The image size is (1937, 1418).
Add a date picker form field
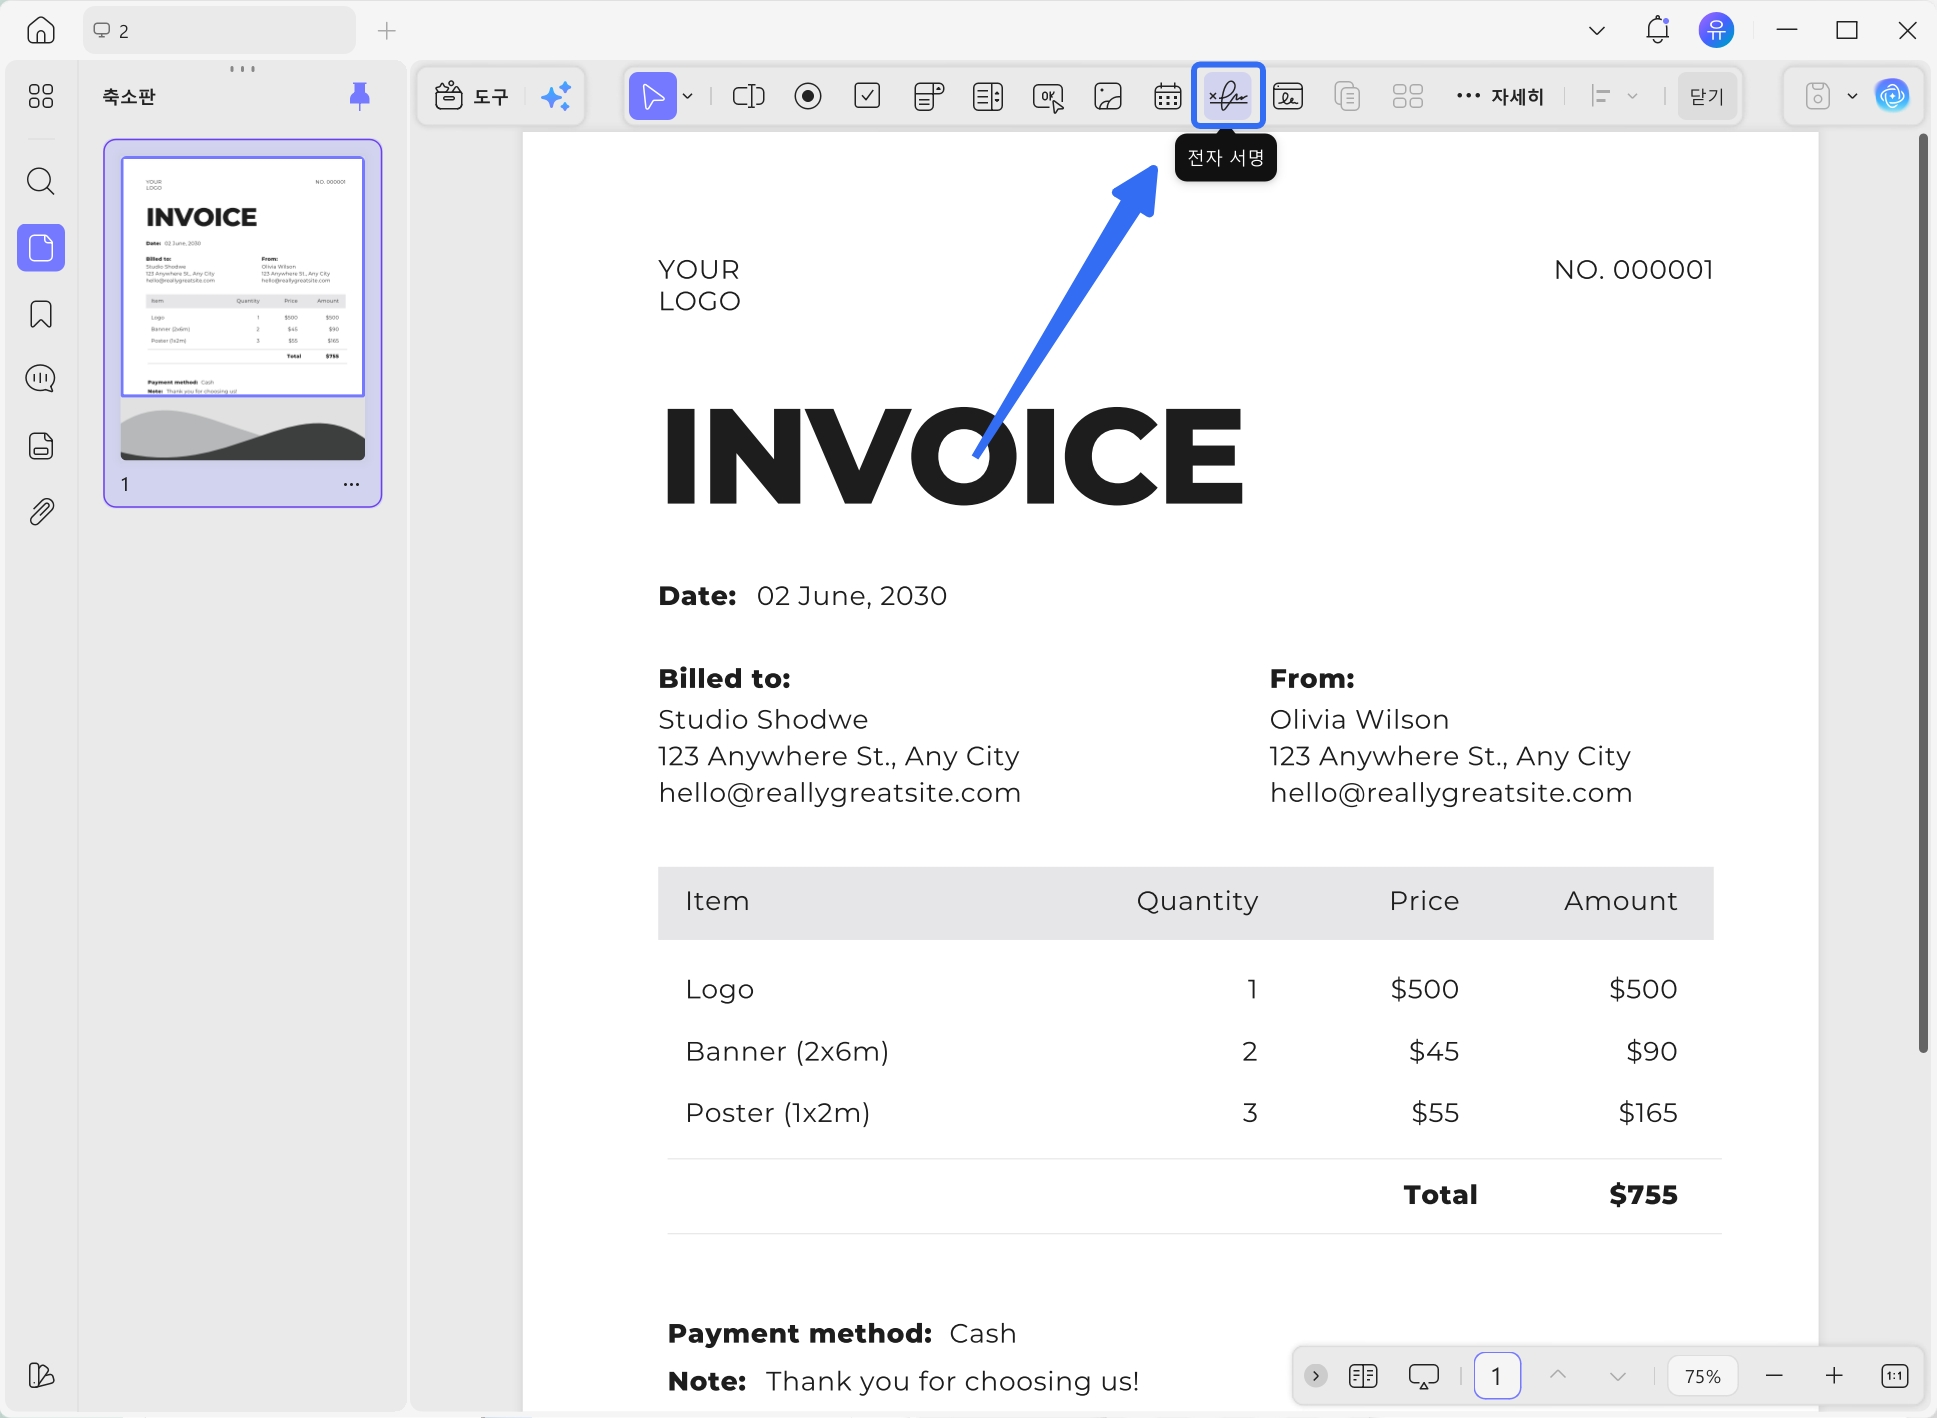click(1167, 96)
